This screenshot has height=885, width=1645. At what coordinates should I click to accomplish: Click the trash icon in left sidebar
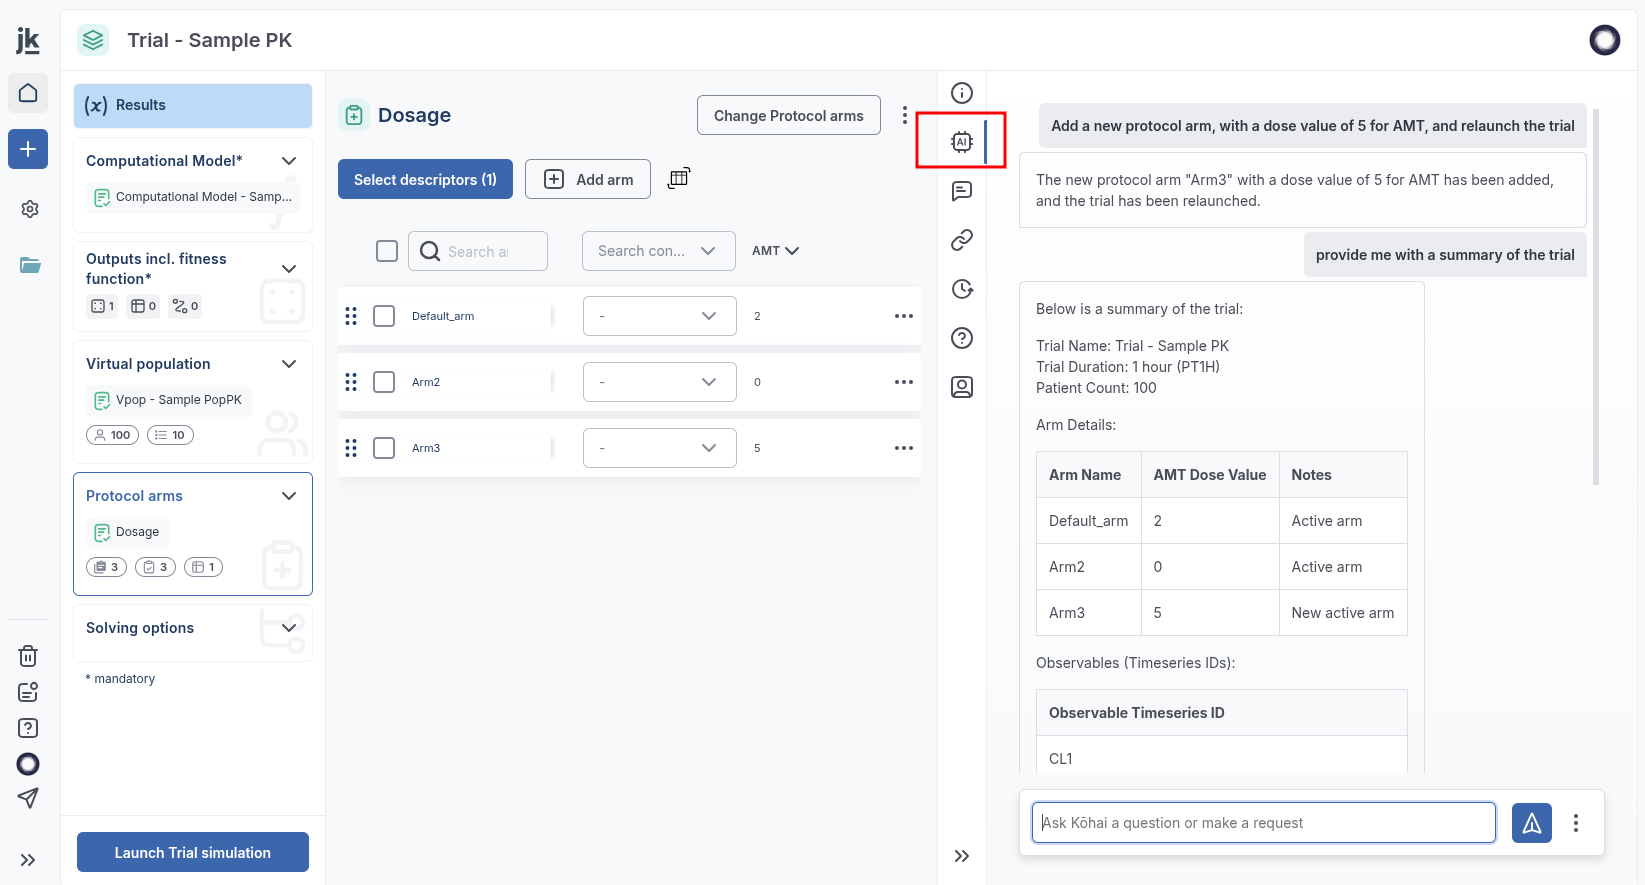[x=28, y=656]
